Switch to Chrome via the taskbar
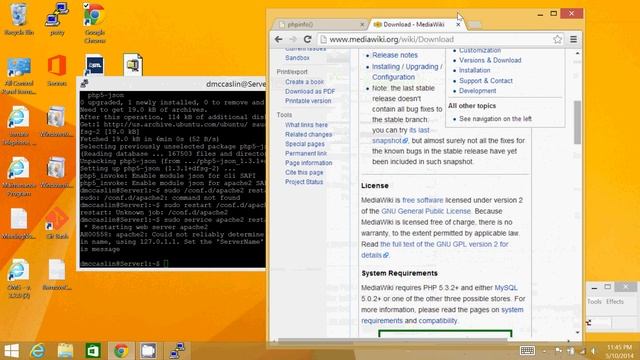The height and width of the screenshot is (360, 640). click(x=121, y=351)
